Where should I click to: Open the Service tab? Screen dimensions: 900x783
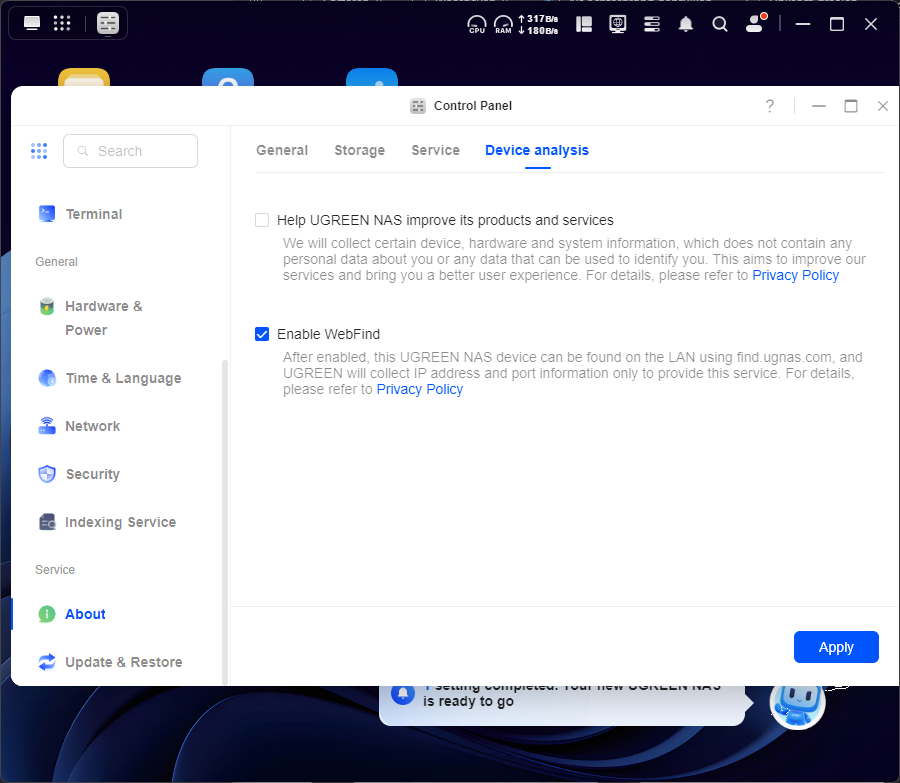pos(435,150)
